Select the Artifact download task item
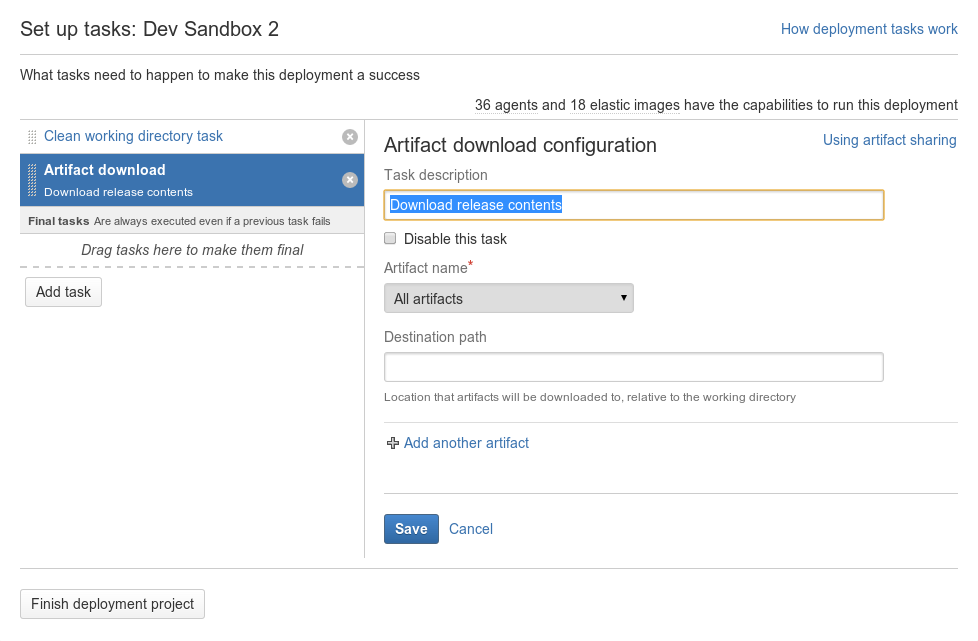Screen dimensions: 978x641 point(192,180)
